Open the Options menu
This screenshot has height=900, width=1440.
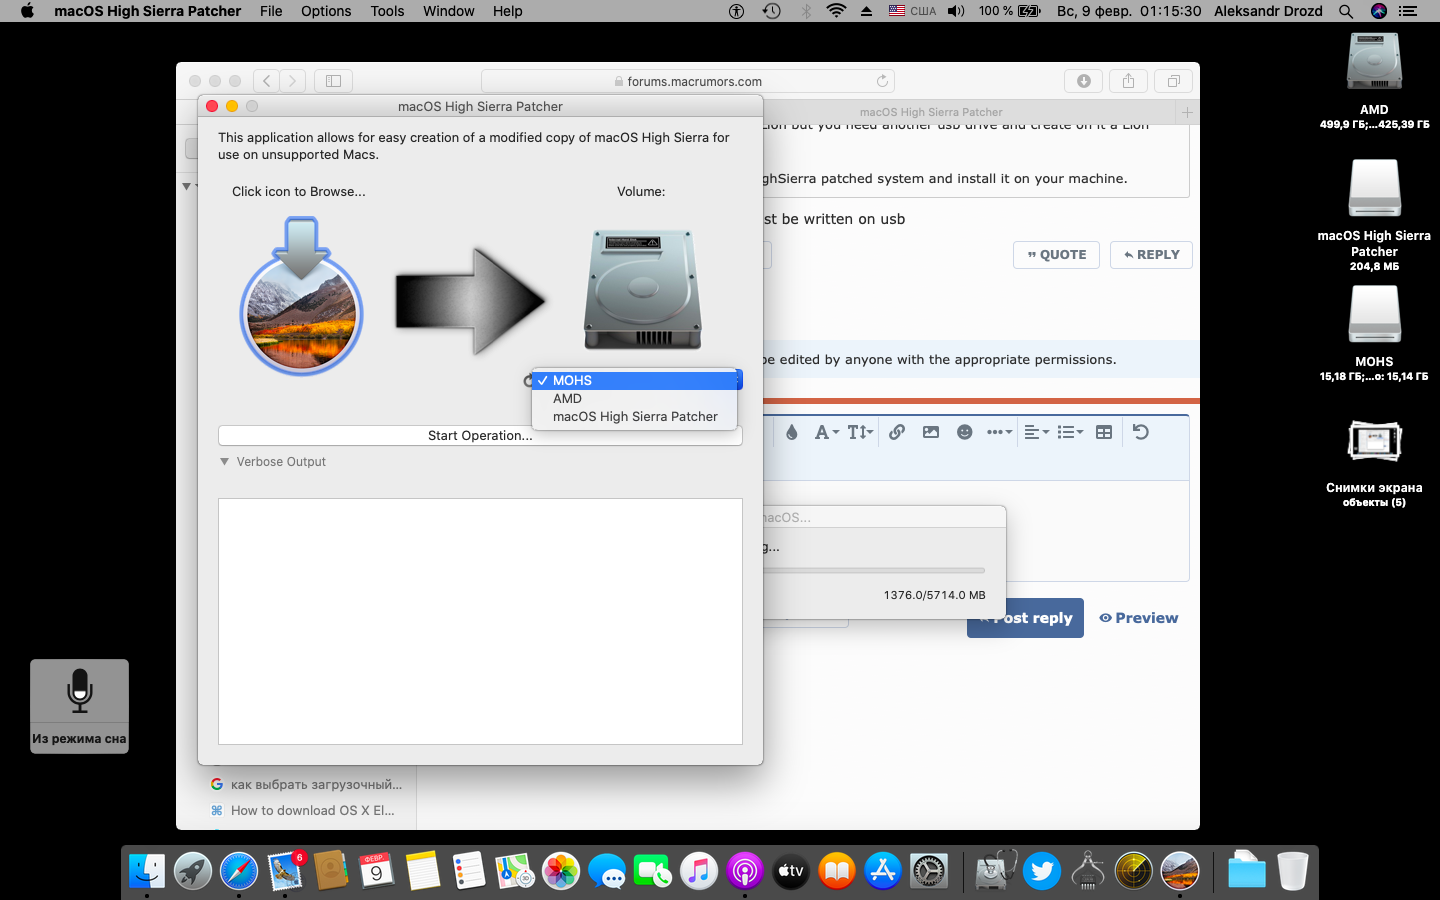tap(326, 11)
